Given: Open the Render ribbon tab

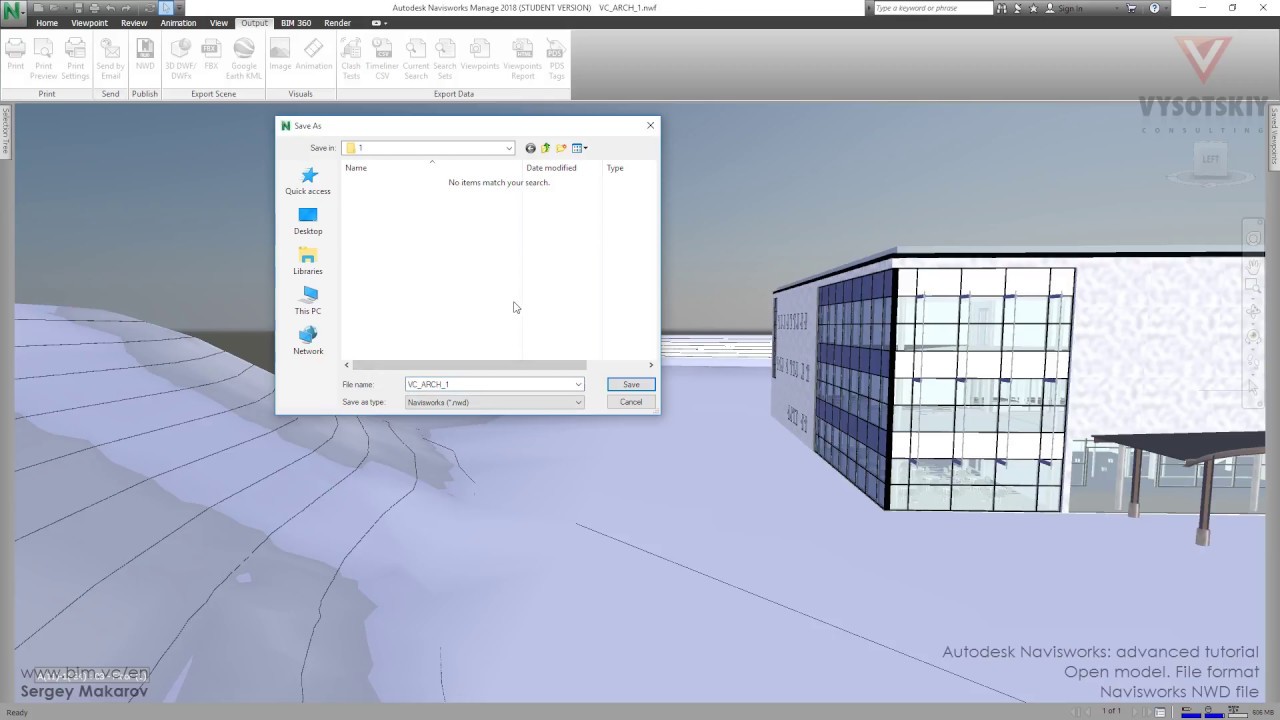Looking at the screenshot, I should point(338,23).
